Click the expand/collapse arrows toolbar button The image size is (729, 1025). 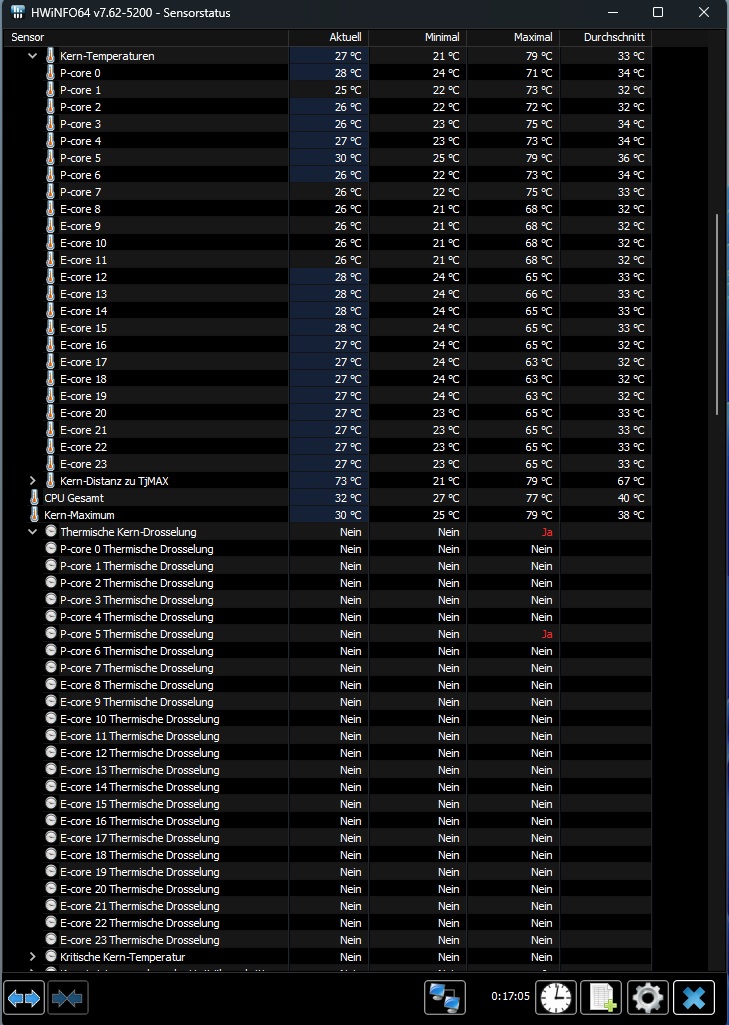click(x=24, y=998)
